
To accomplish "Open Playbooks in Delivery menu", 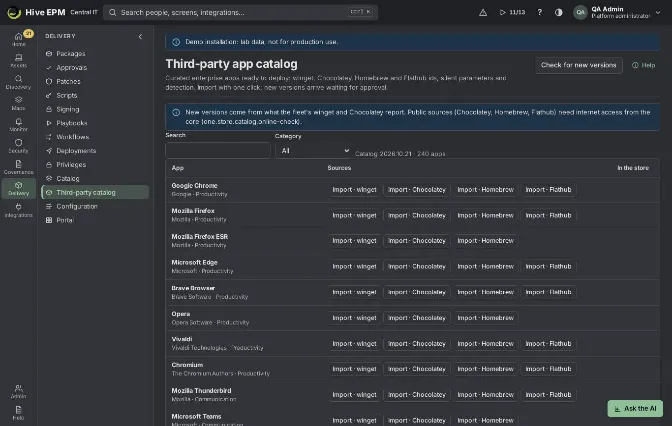I will (x=95, y=123).
